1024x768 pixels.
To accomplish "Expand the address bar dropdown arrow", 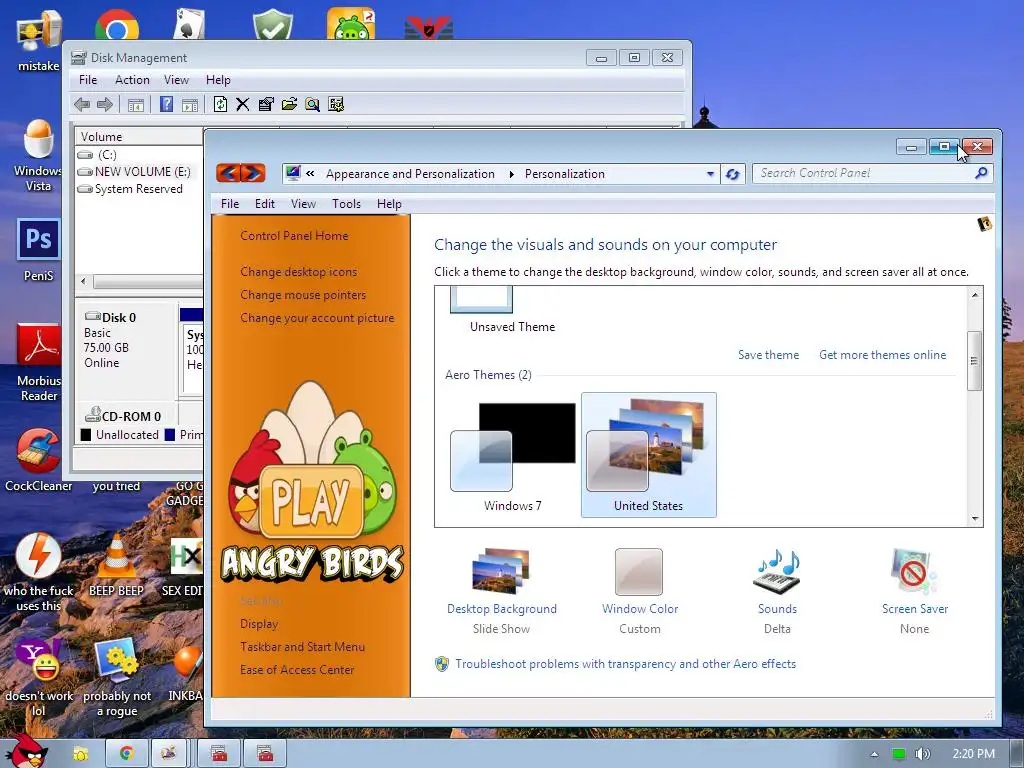I will (x=710, y=174).
